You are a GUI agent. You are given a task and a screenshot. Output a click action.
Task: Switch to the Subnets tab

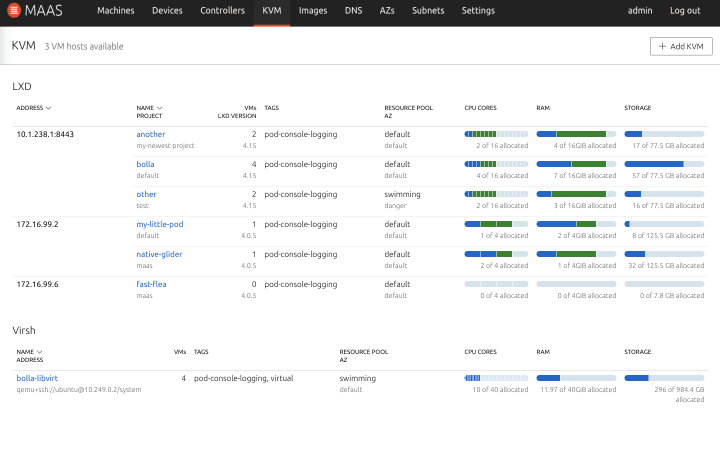pyautogui.click(x=428, y=11)
